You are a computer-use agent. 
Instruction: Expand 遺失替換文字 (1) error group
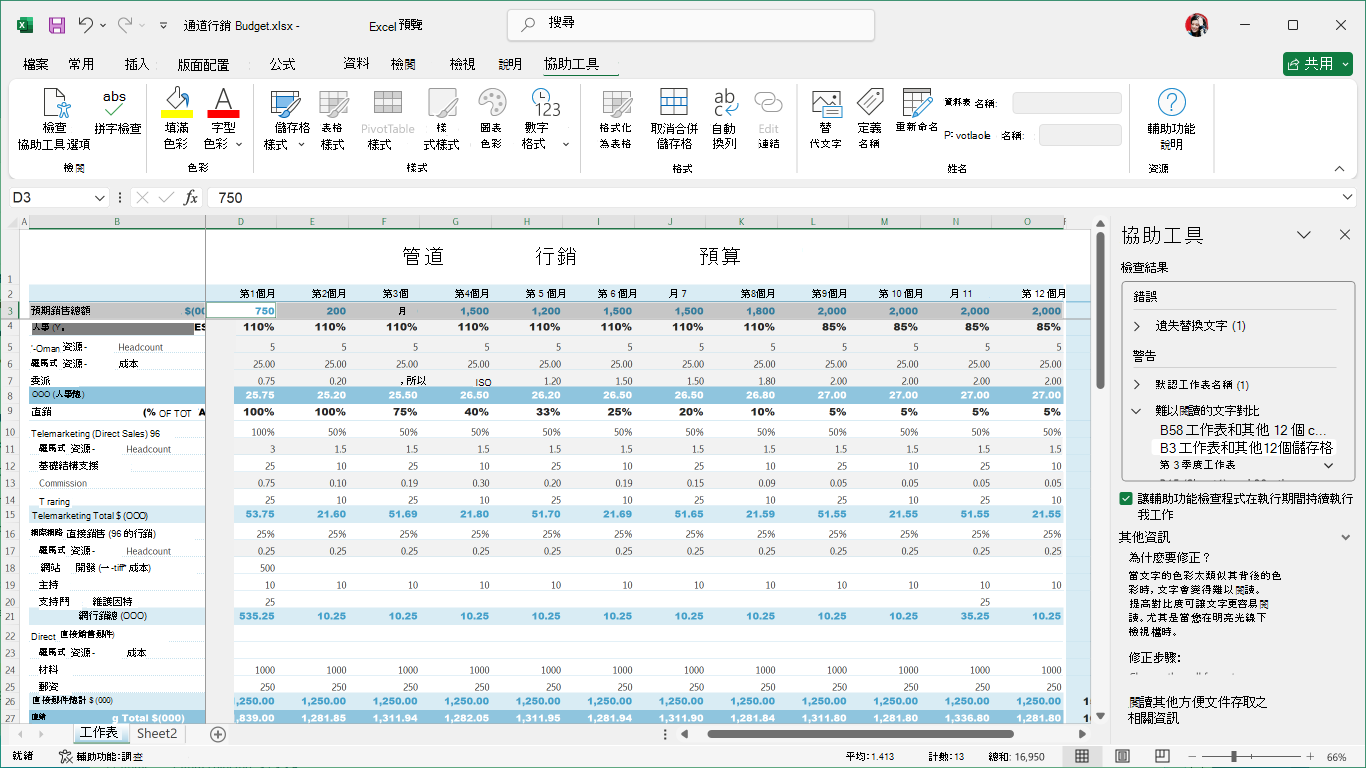click(x=1137, y=326)
